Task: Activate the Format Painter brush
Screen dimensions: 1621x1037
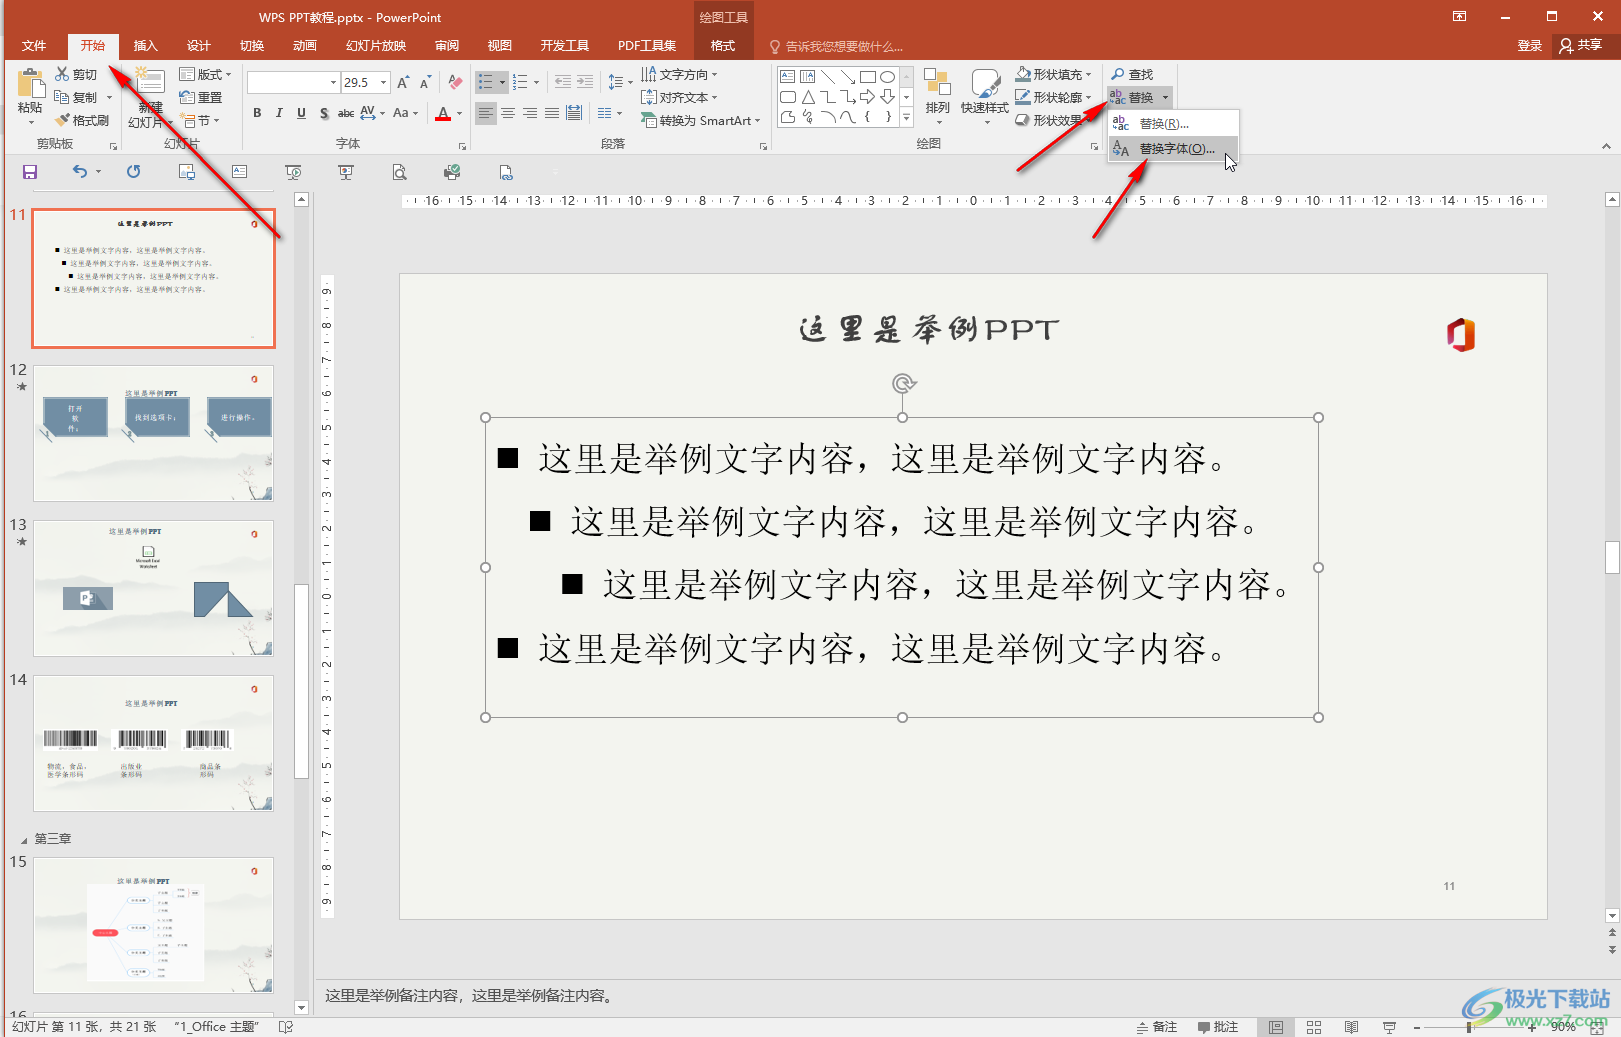Action: pyautogui.click(x=62, y=120)
